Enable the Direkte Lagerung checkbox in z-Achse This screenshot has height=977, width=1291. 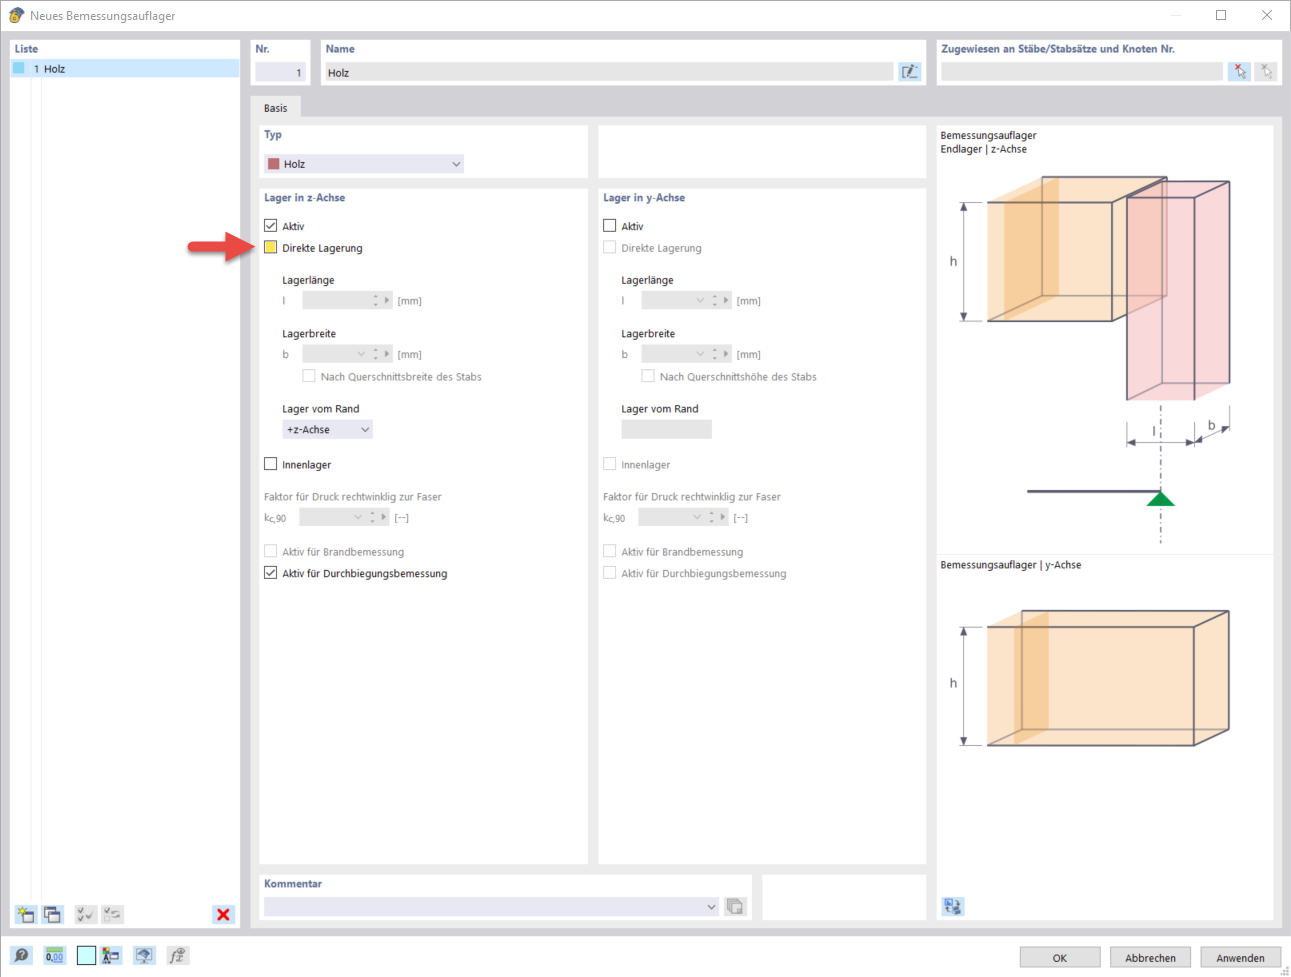270,247
